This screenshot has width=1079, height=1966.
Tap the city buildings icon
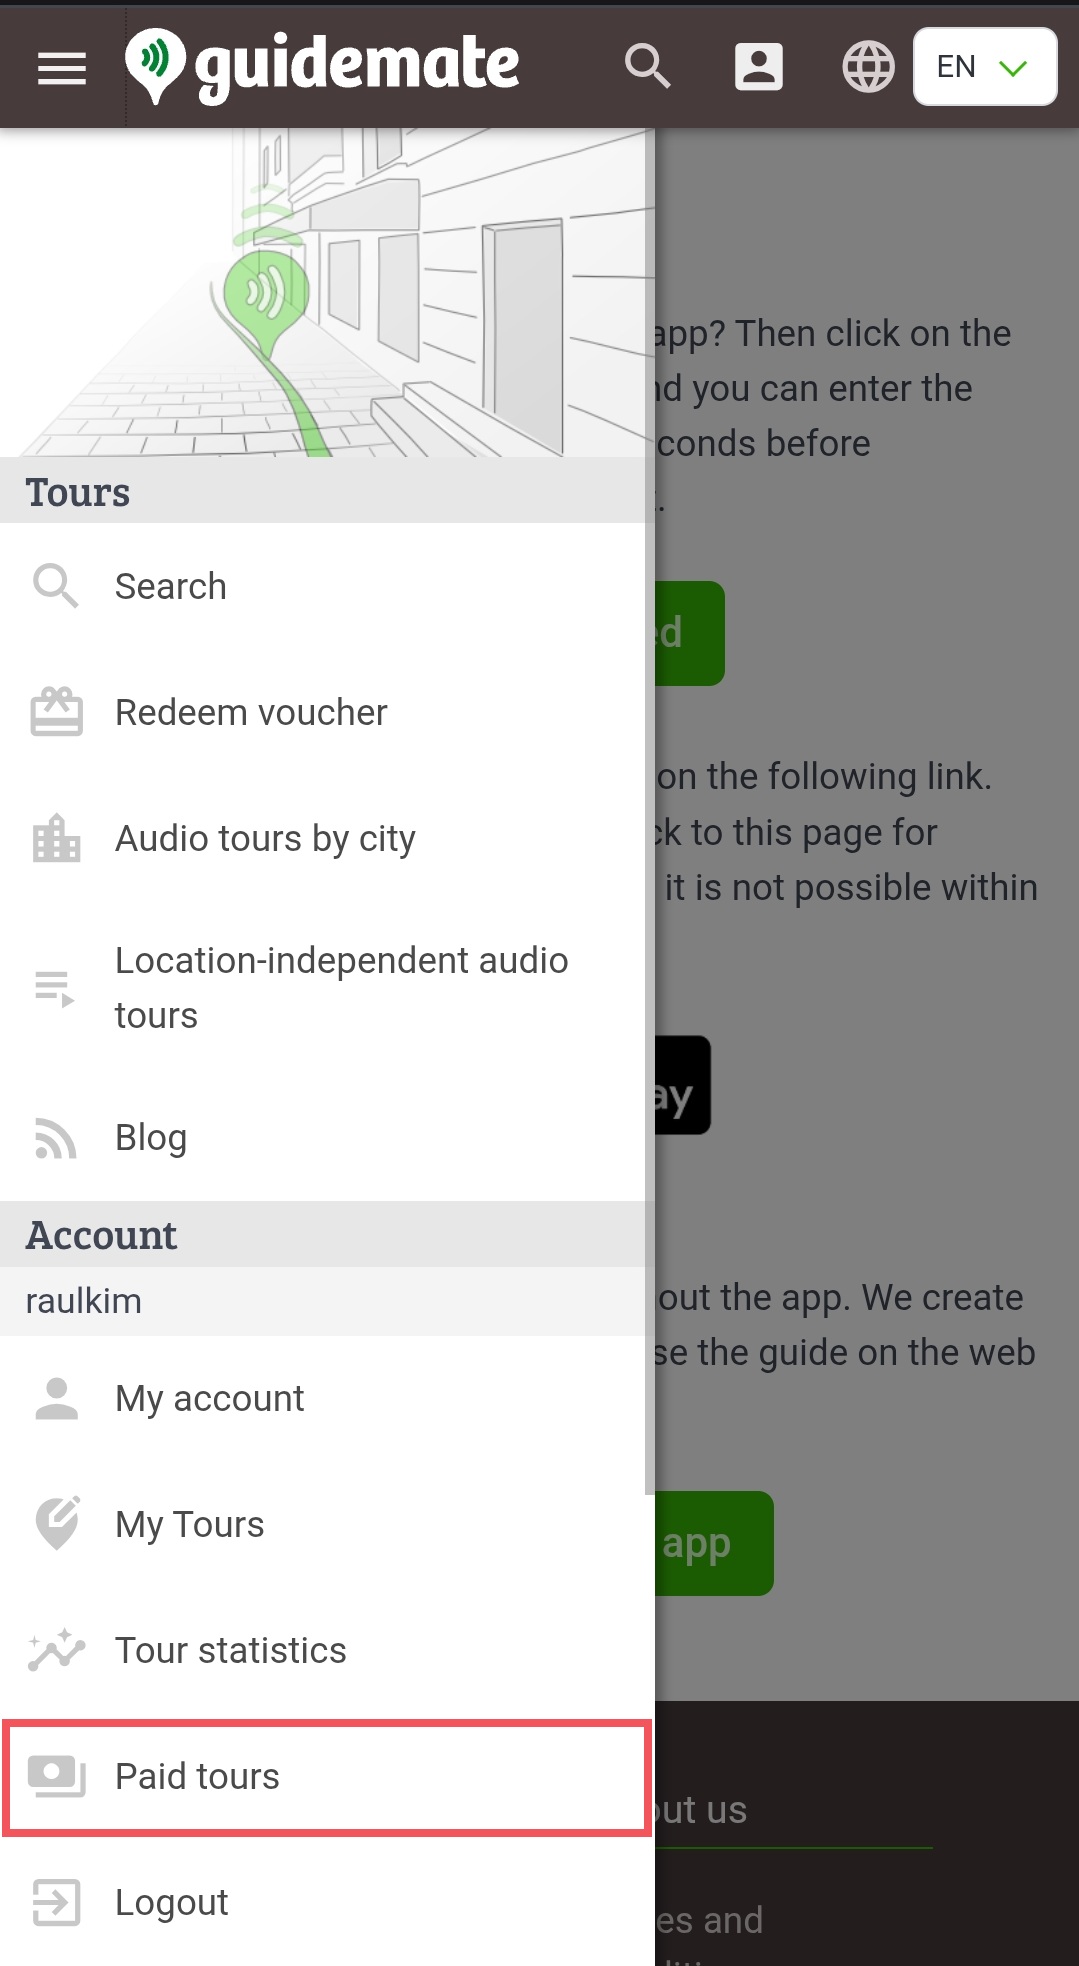[57, 838]
